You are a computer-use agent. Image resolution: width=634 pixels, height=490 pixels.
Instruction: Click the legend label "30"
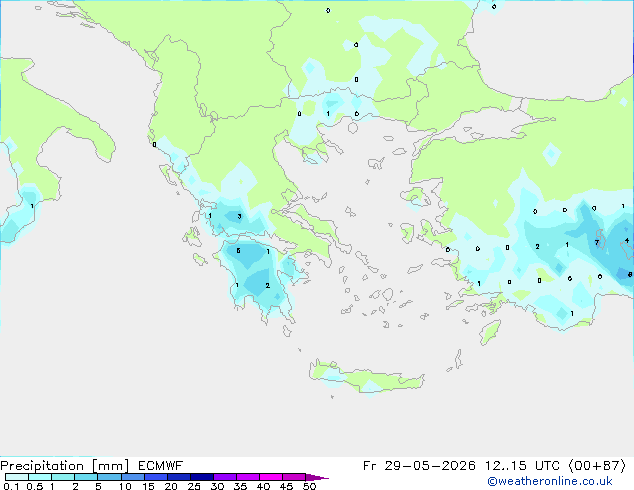(218, 486)
